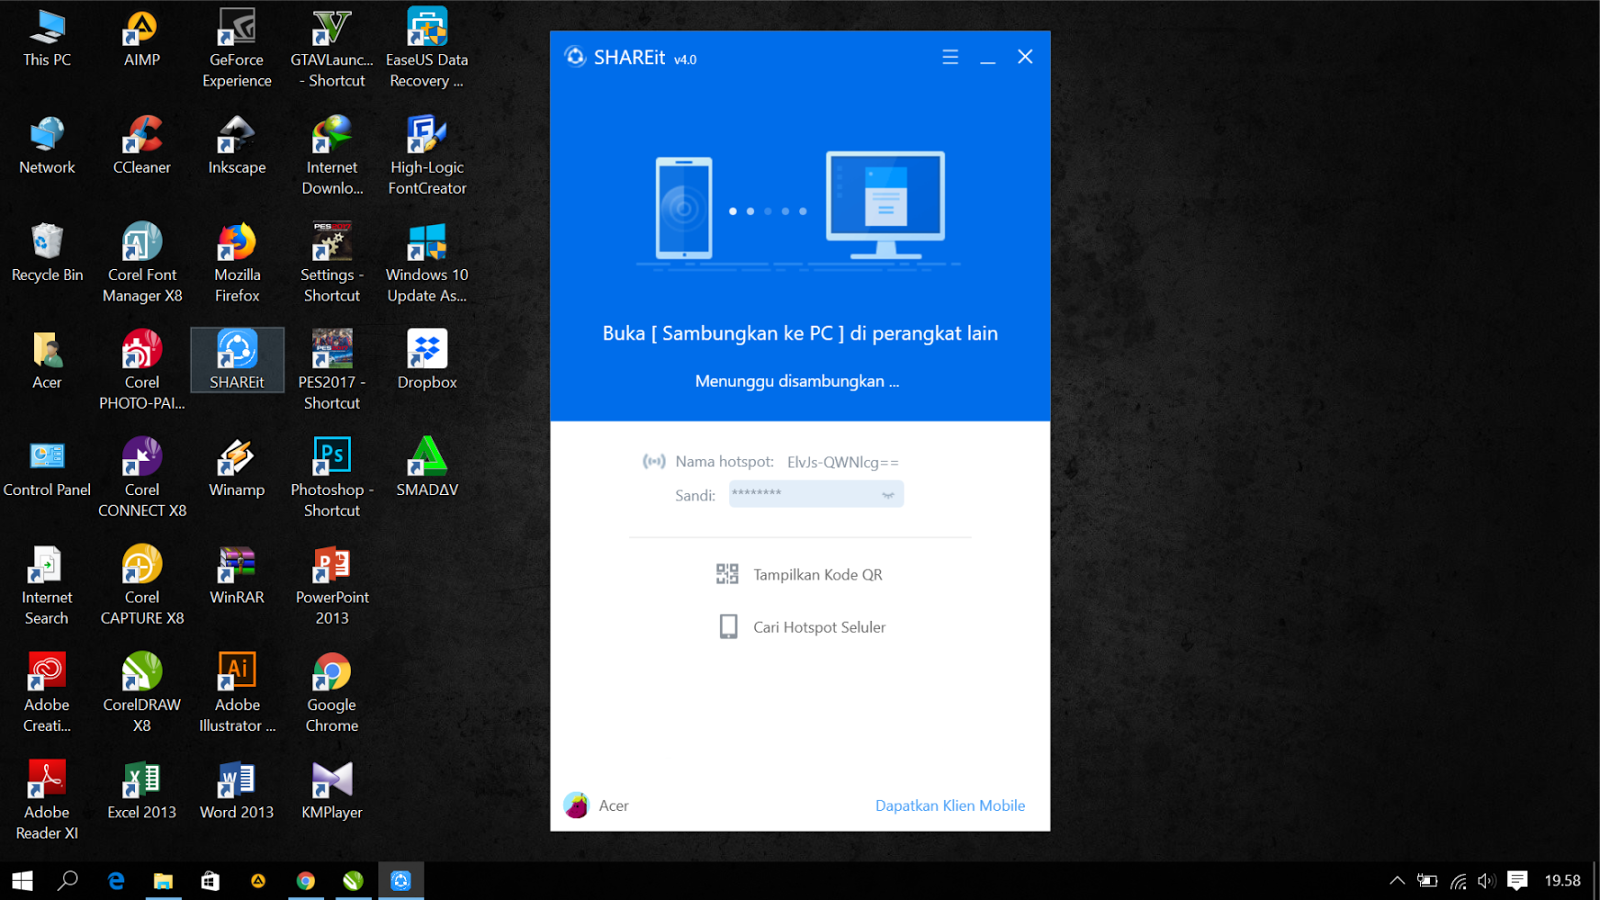Launch Microsoft Edge from the taskbar
This screenshot has height=900, width=1600.
click(116, 881)
